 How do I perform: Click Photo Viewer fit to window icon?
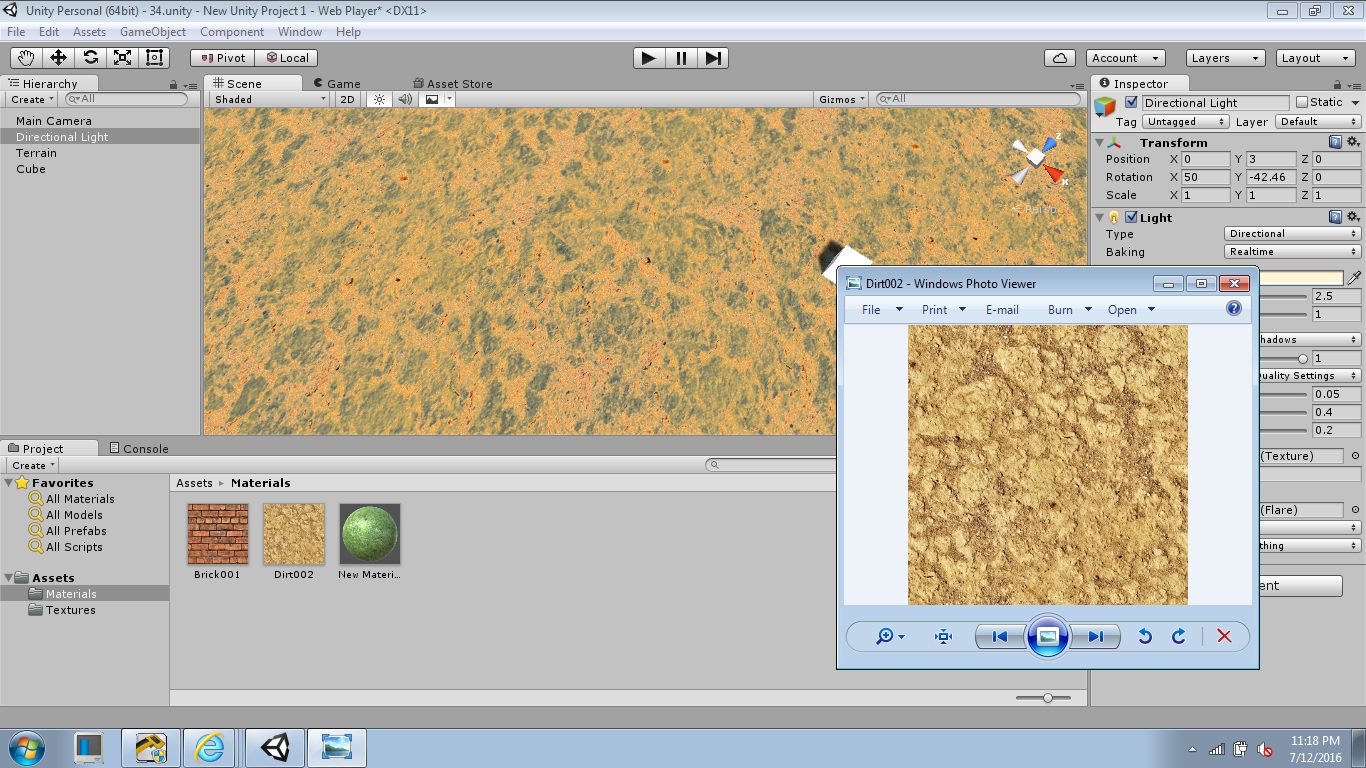click(x=943, y=636)
